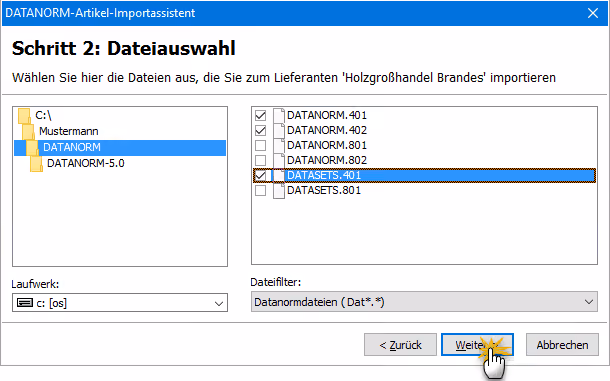Open the Laufwerk drive dropdown
610x381 pixels.
[x=219, y=303]
